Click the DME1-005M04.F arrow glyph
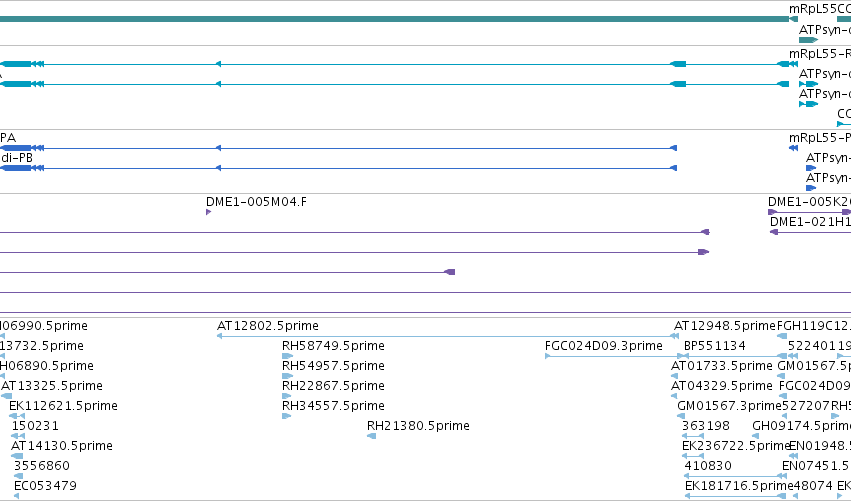The height and width of the screenshot is (501, 851). coord(208,212)
